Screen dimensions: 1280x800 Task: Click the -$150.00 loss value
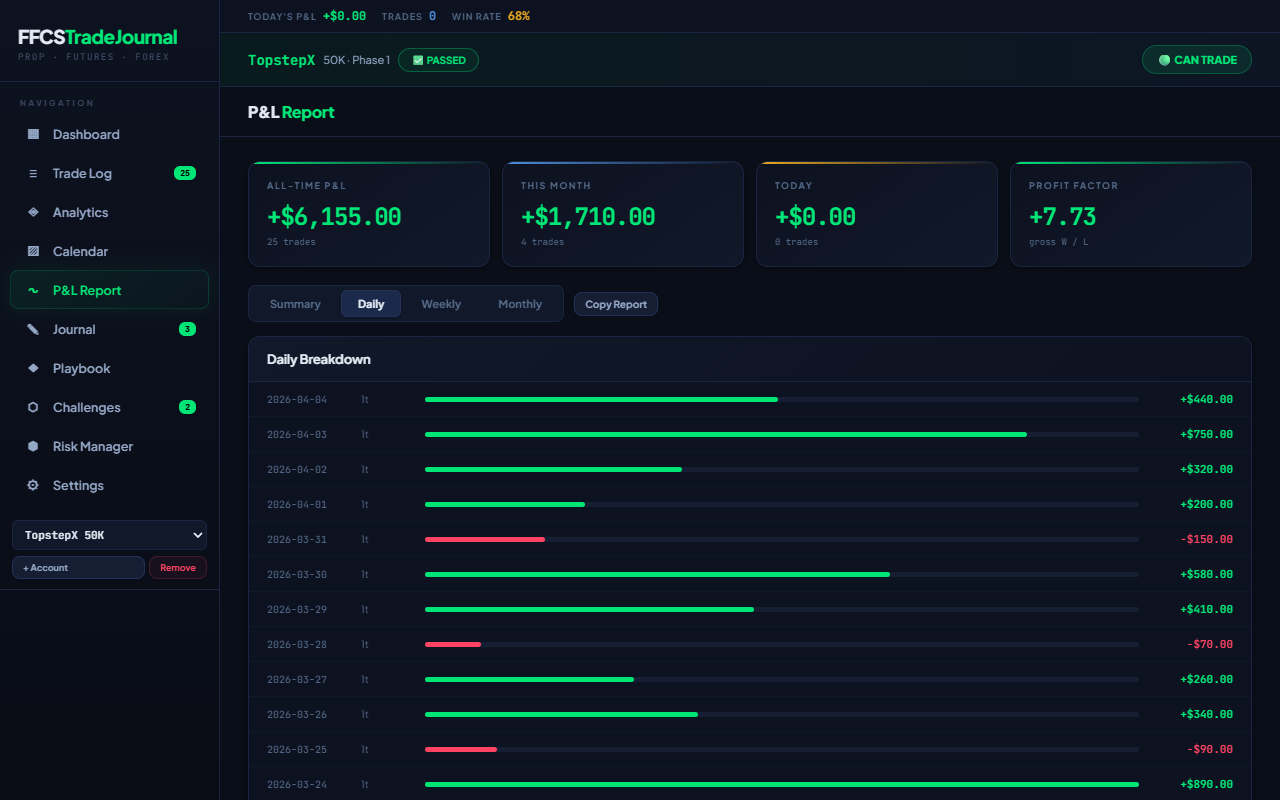(1206, 539)
